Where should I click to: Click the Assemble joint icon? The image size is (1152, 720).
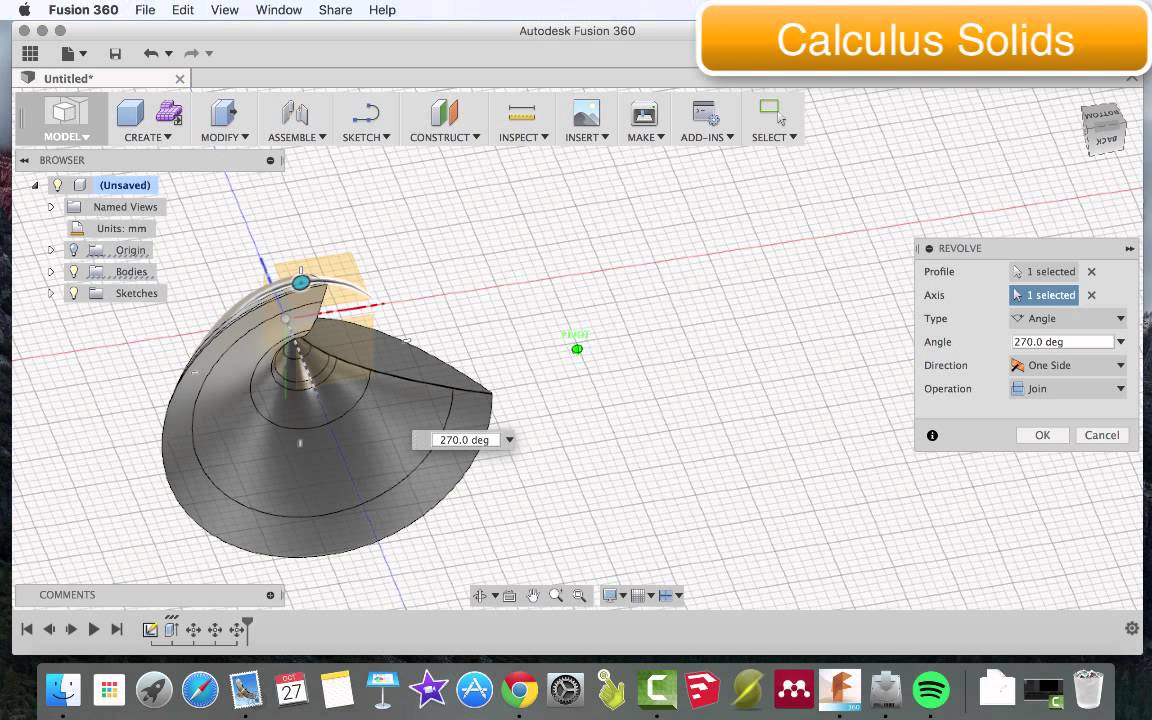(x=296, y=113)
